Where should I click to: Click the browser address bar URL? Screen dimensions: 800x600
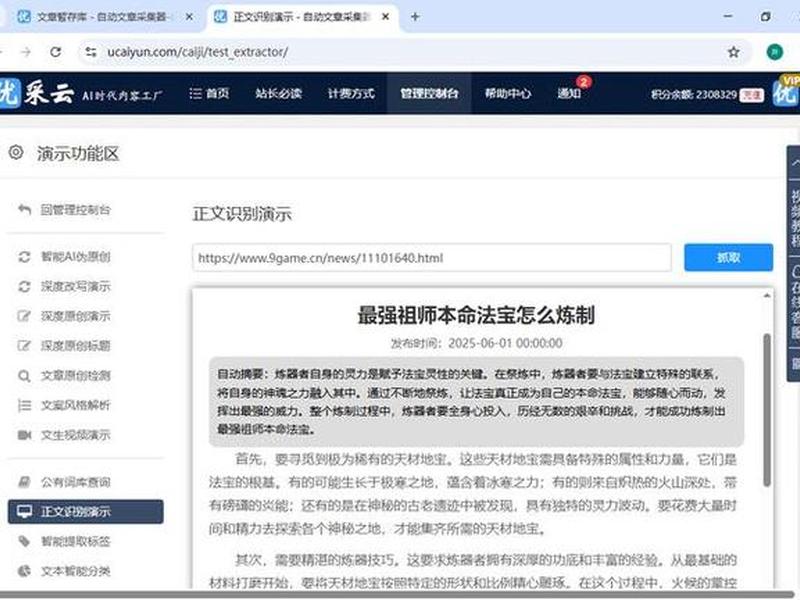pos(197,52)
